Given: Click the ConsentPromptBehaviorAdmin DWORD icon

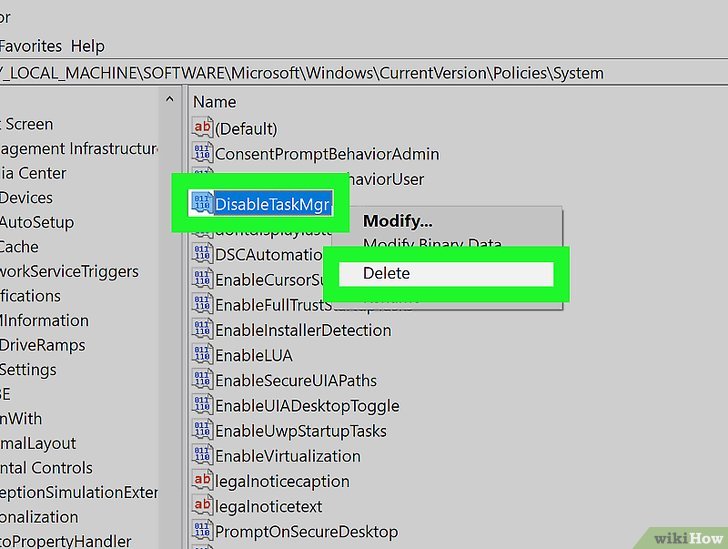Looking at the screenshot, I should click(202, 153).
